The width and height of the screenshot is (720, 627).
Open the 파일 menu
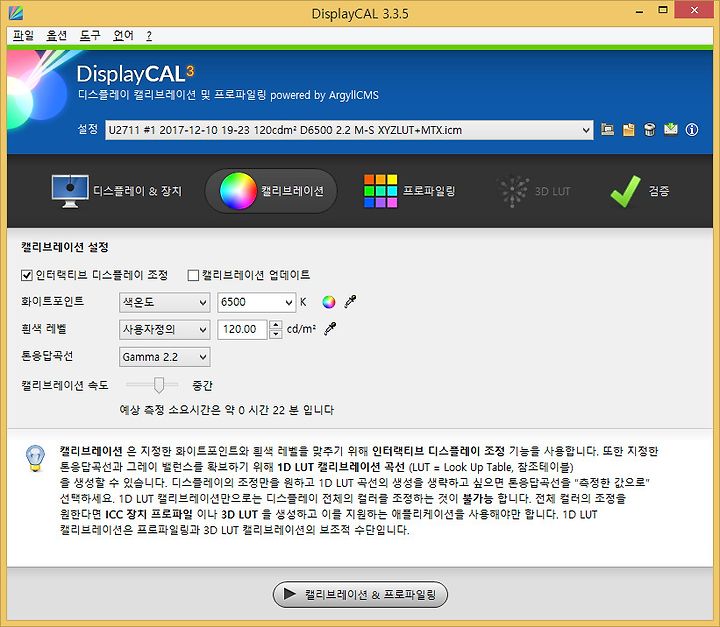[x=23, y=35]
